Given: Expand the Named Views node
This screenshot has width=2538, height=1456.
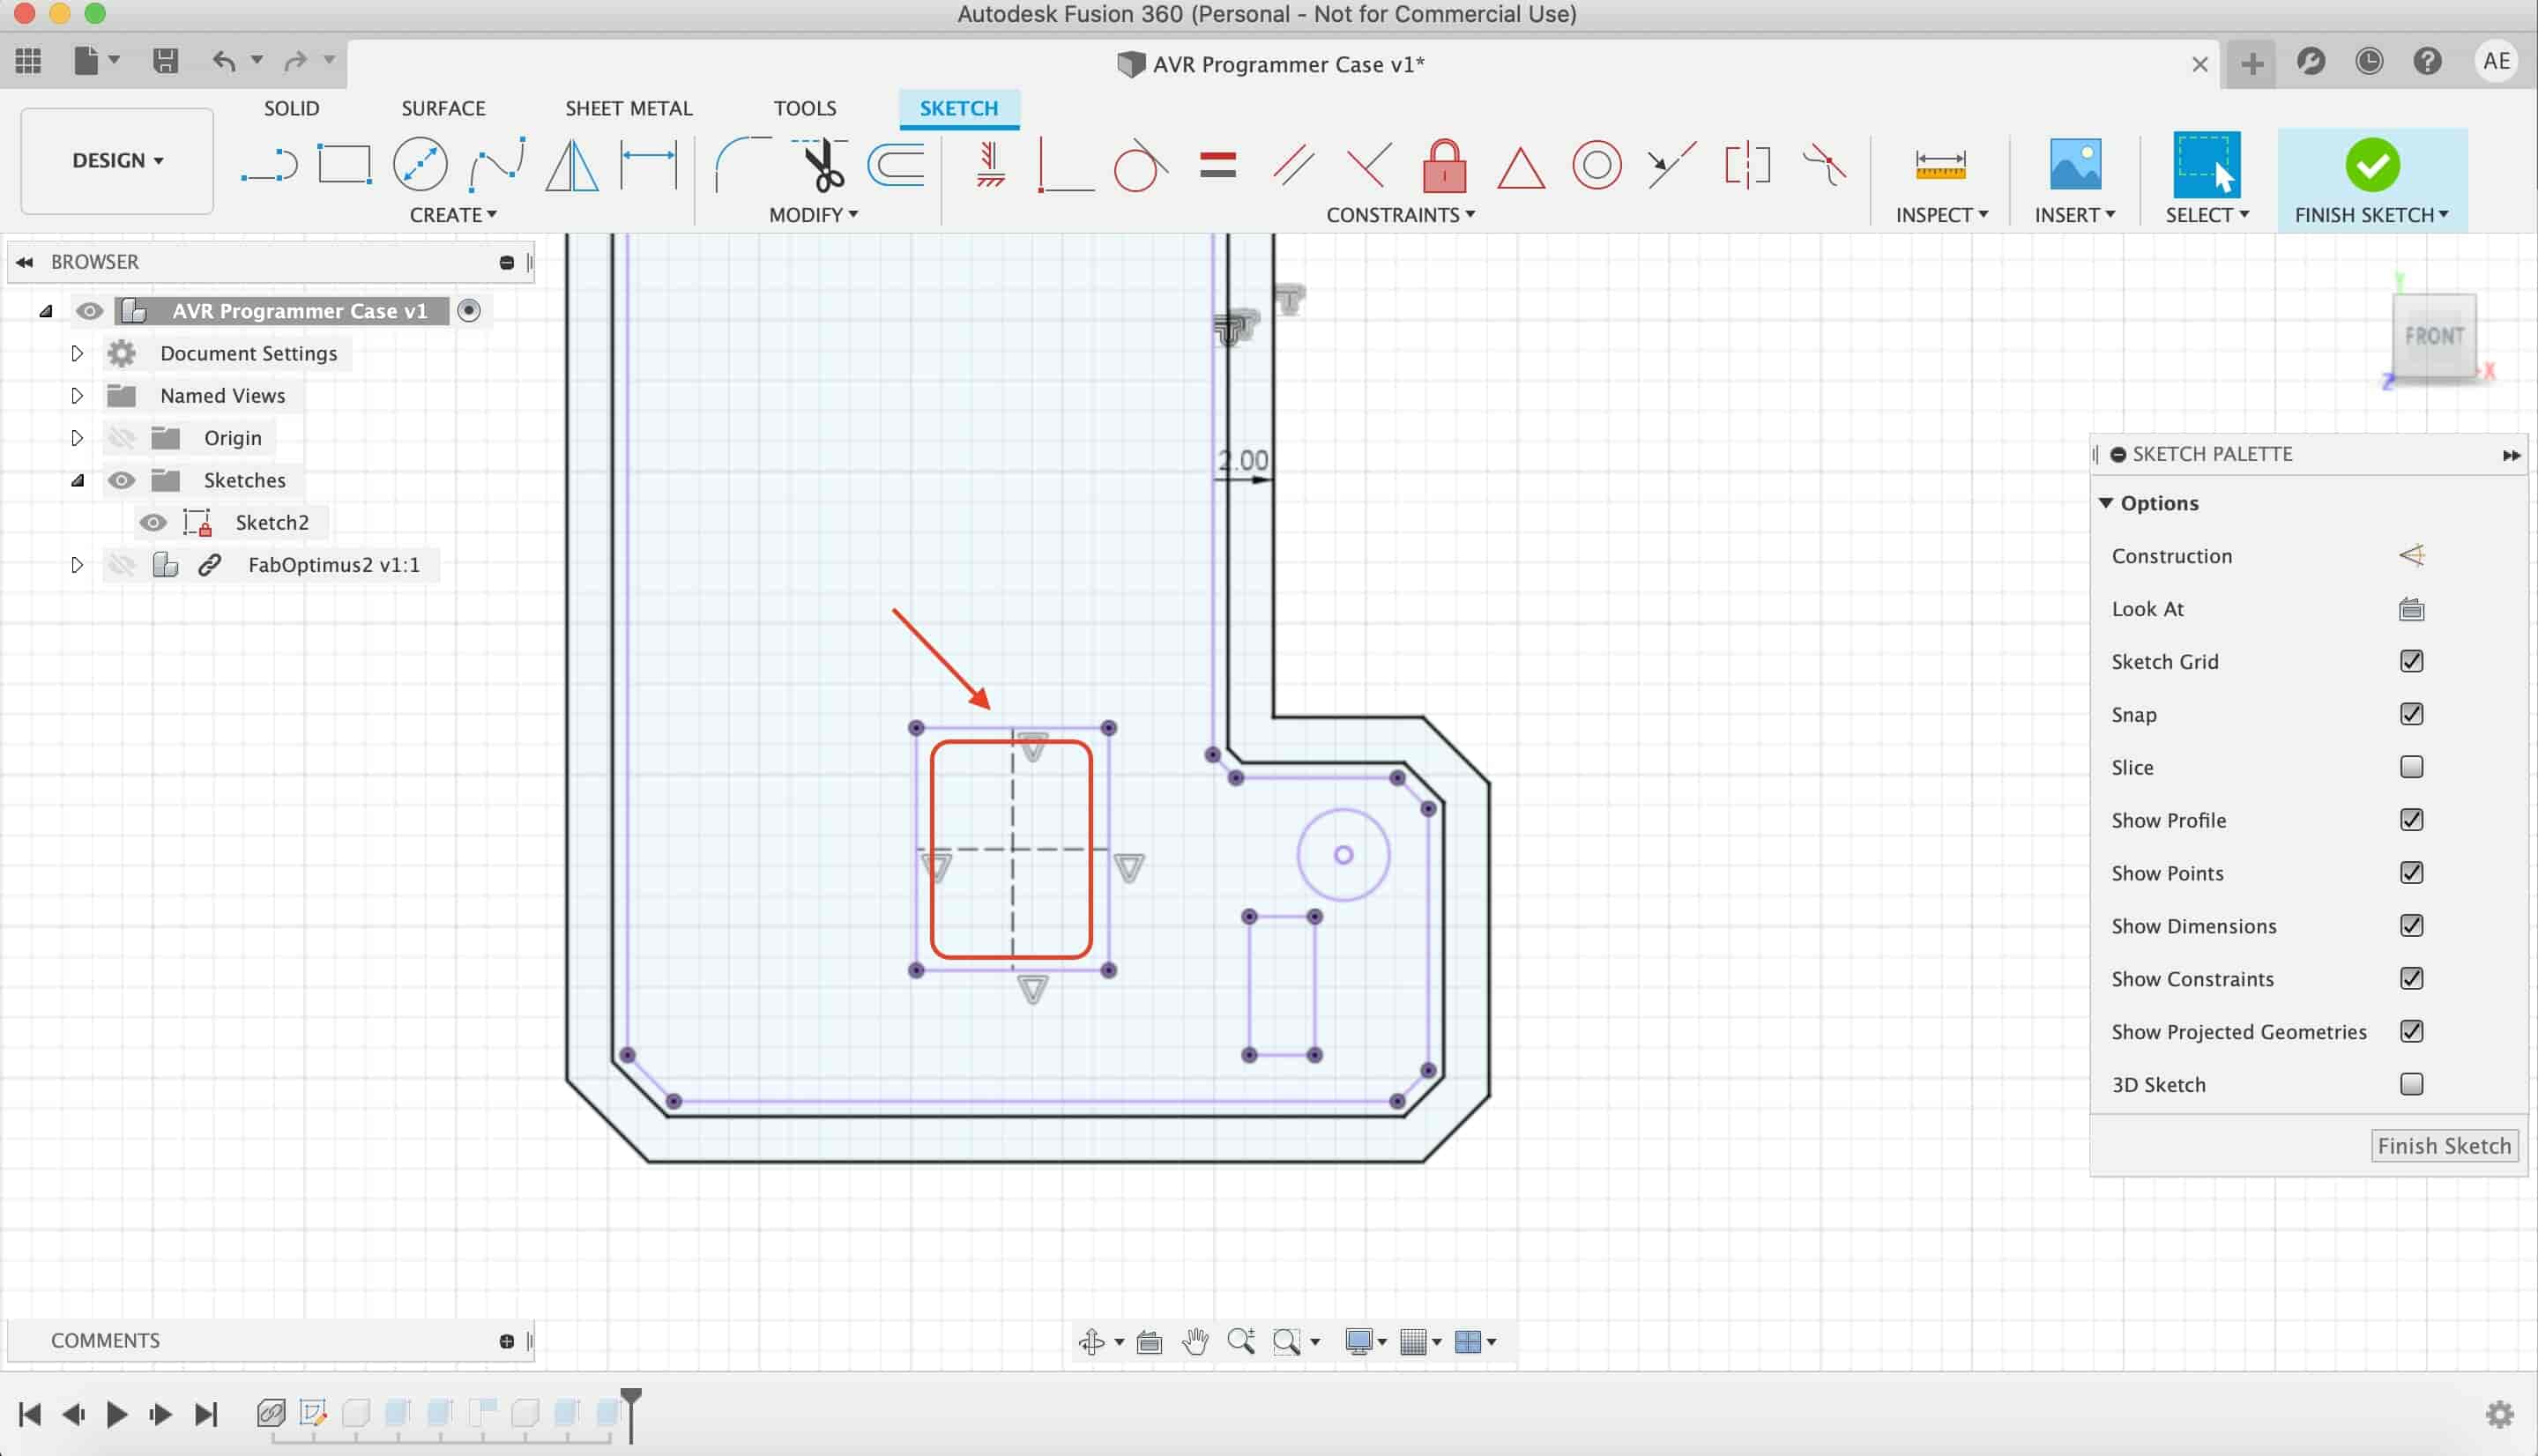Looking at the screenshot, I should (77, 396).
